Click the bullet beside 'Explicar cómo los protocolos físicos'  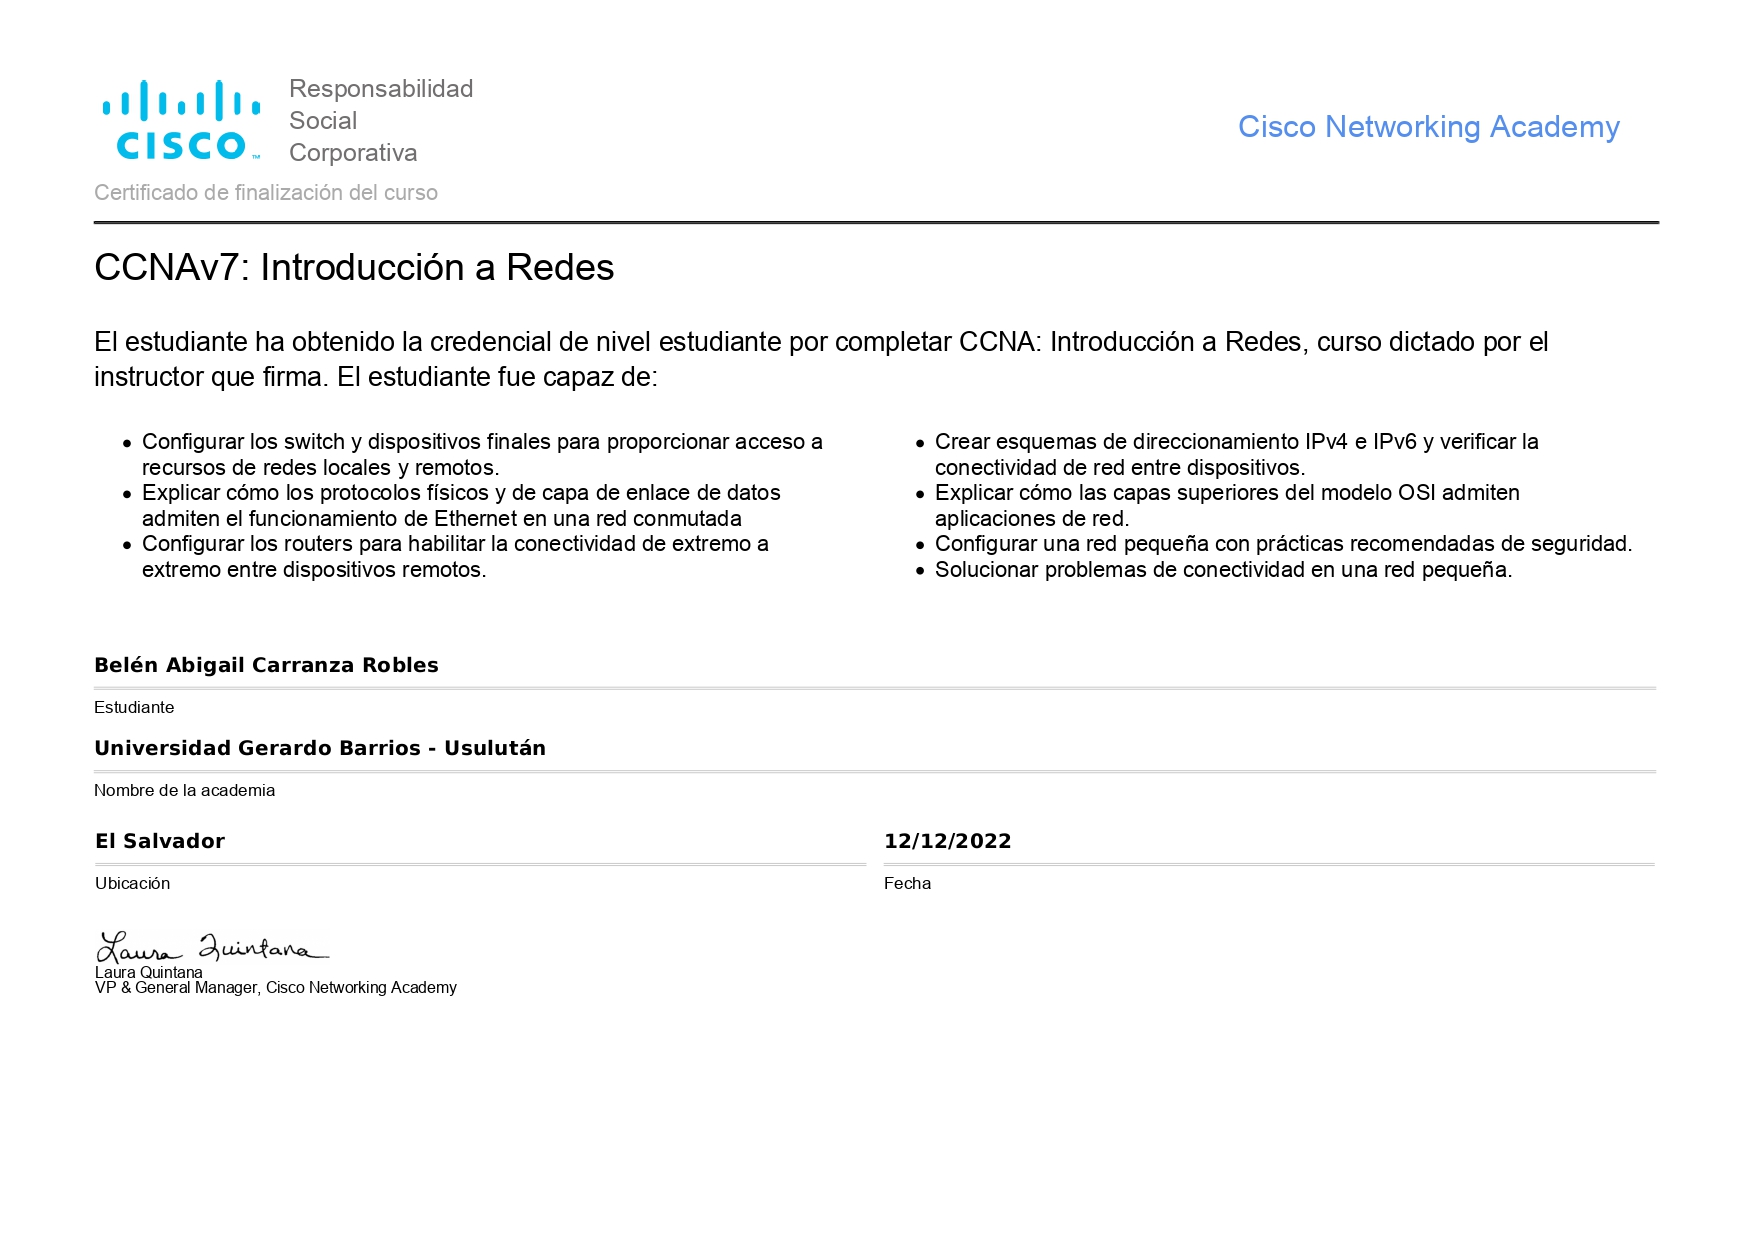[x=126, y=493]
